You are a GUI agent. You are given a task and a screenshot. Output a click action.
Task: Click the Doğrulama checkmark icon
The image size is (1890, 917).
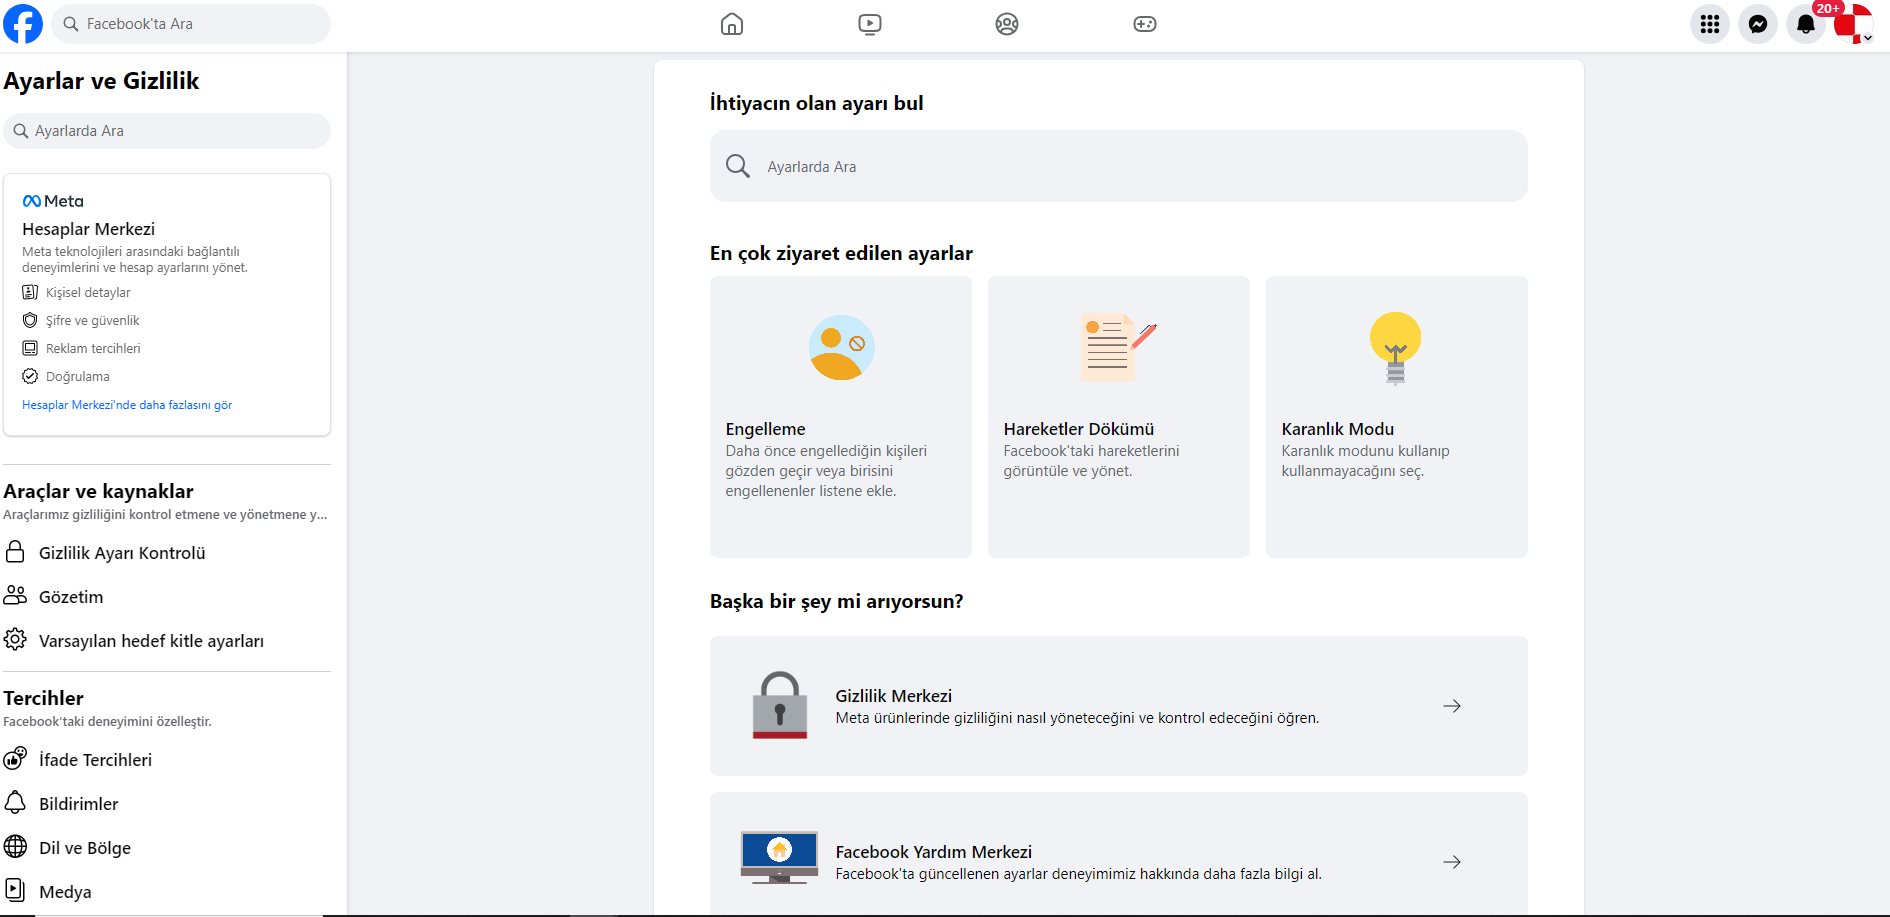point(30,376)
